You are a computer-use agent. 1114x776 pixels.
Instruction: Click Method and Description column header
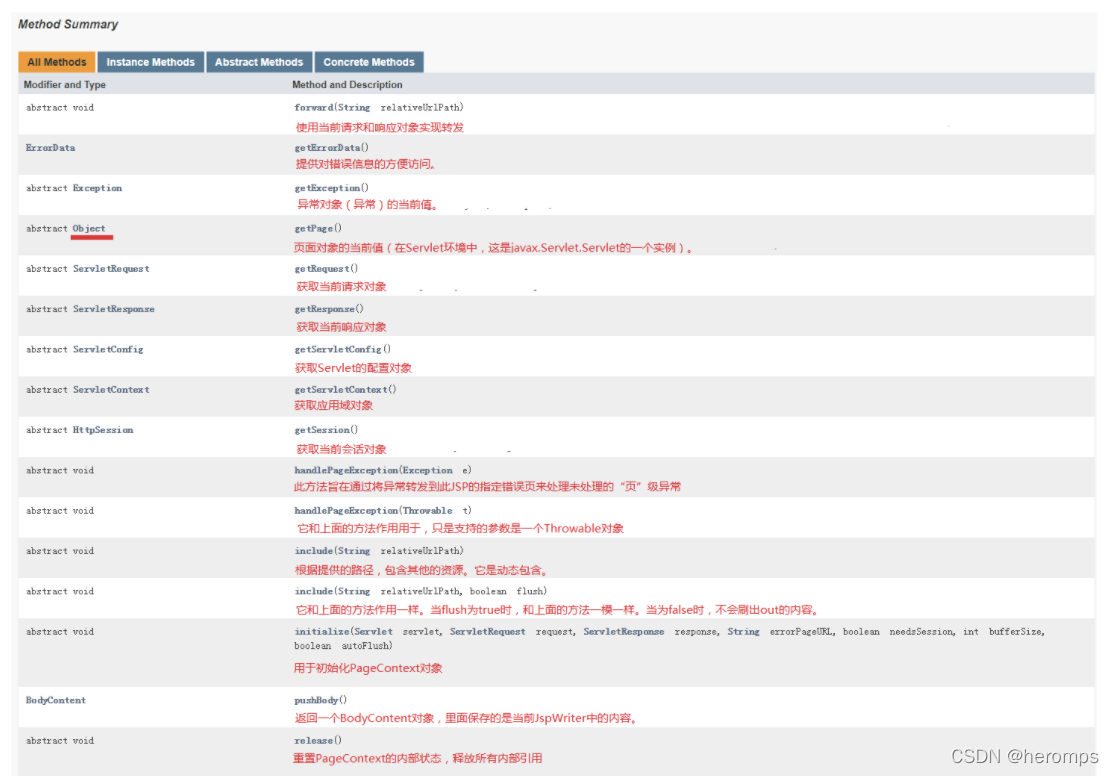click(x=347, y=85)
